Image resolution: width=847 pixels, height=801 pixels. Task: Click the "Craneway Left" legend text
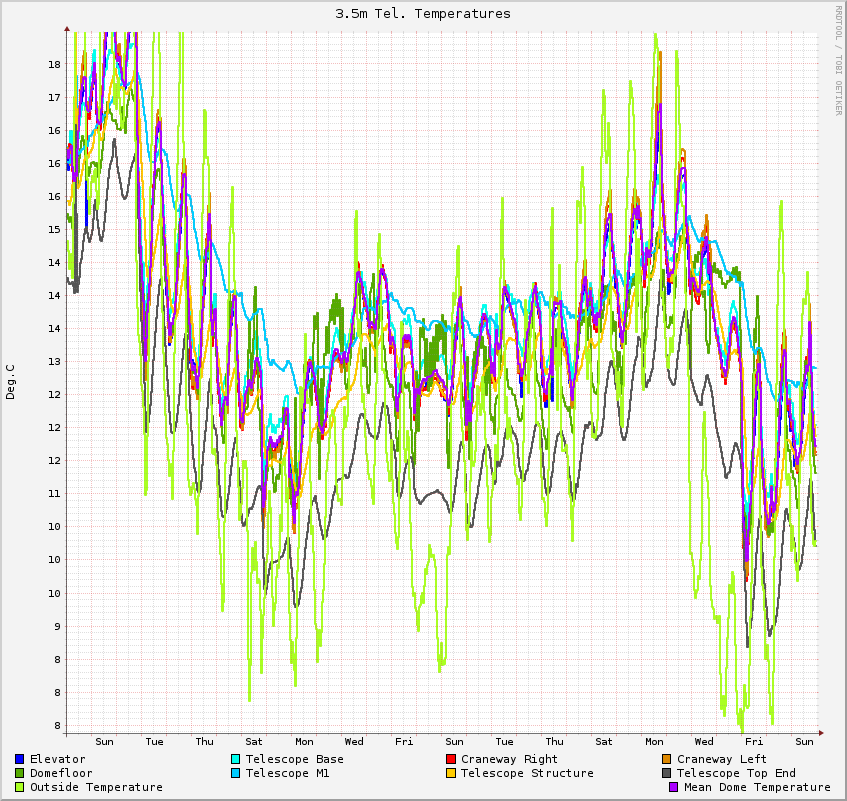(x=722, y=759)
